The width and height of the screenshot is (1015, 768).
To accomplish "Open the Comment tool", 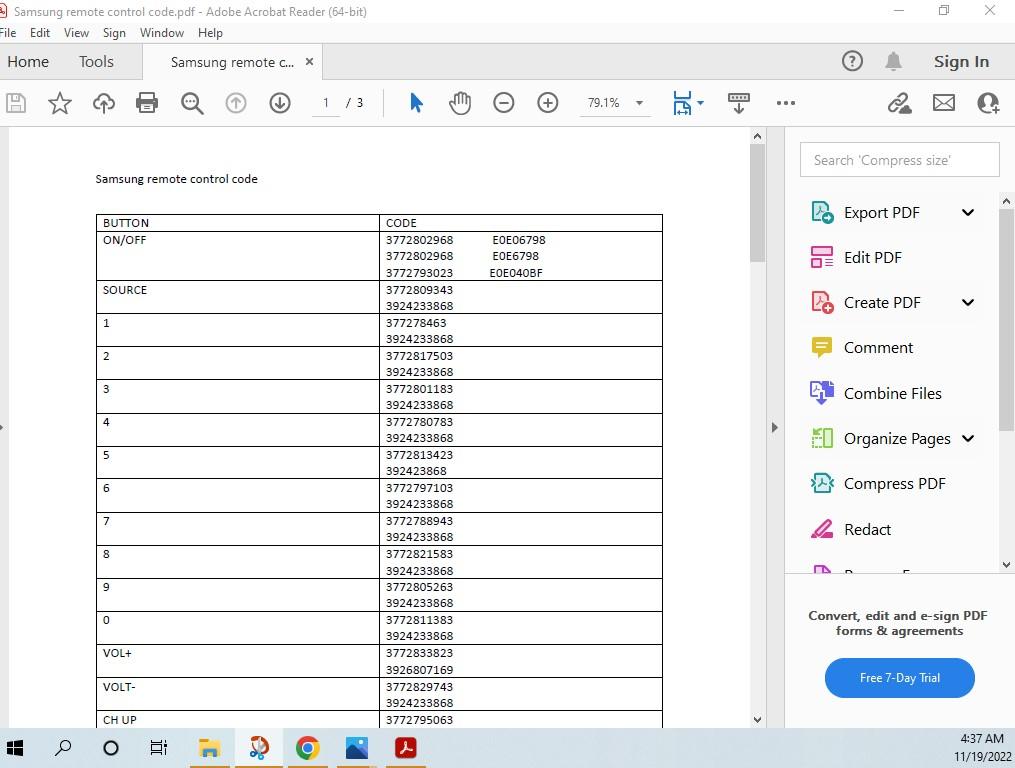I will [x=862, y=348].
